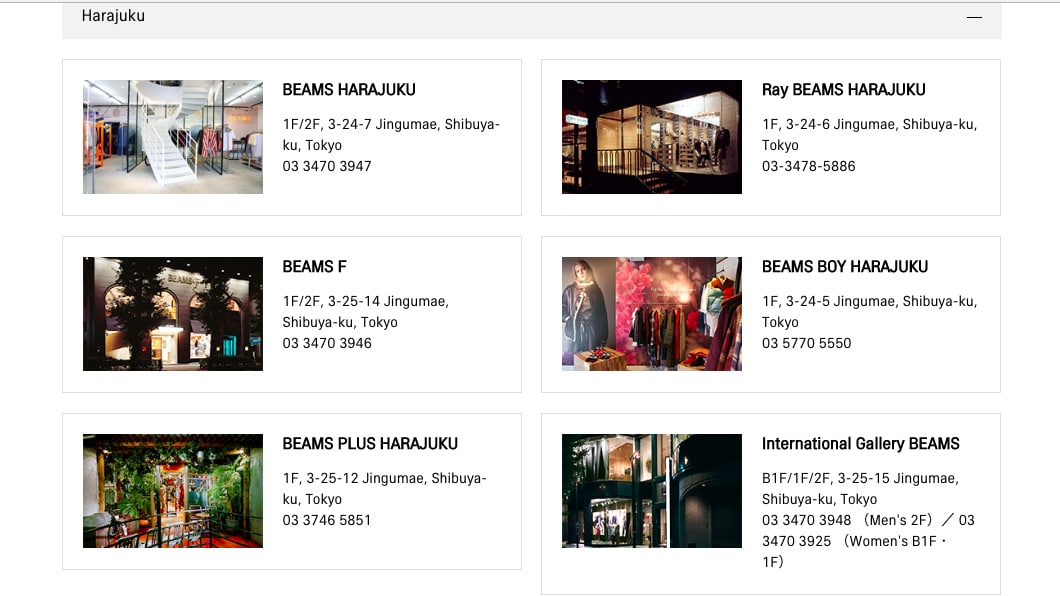Click address 1F, 3-24-6 Jingumae
This screenshot has width=1060, height=596.
pos(869,134)
